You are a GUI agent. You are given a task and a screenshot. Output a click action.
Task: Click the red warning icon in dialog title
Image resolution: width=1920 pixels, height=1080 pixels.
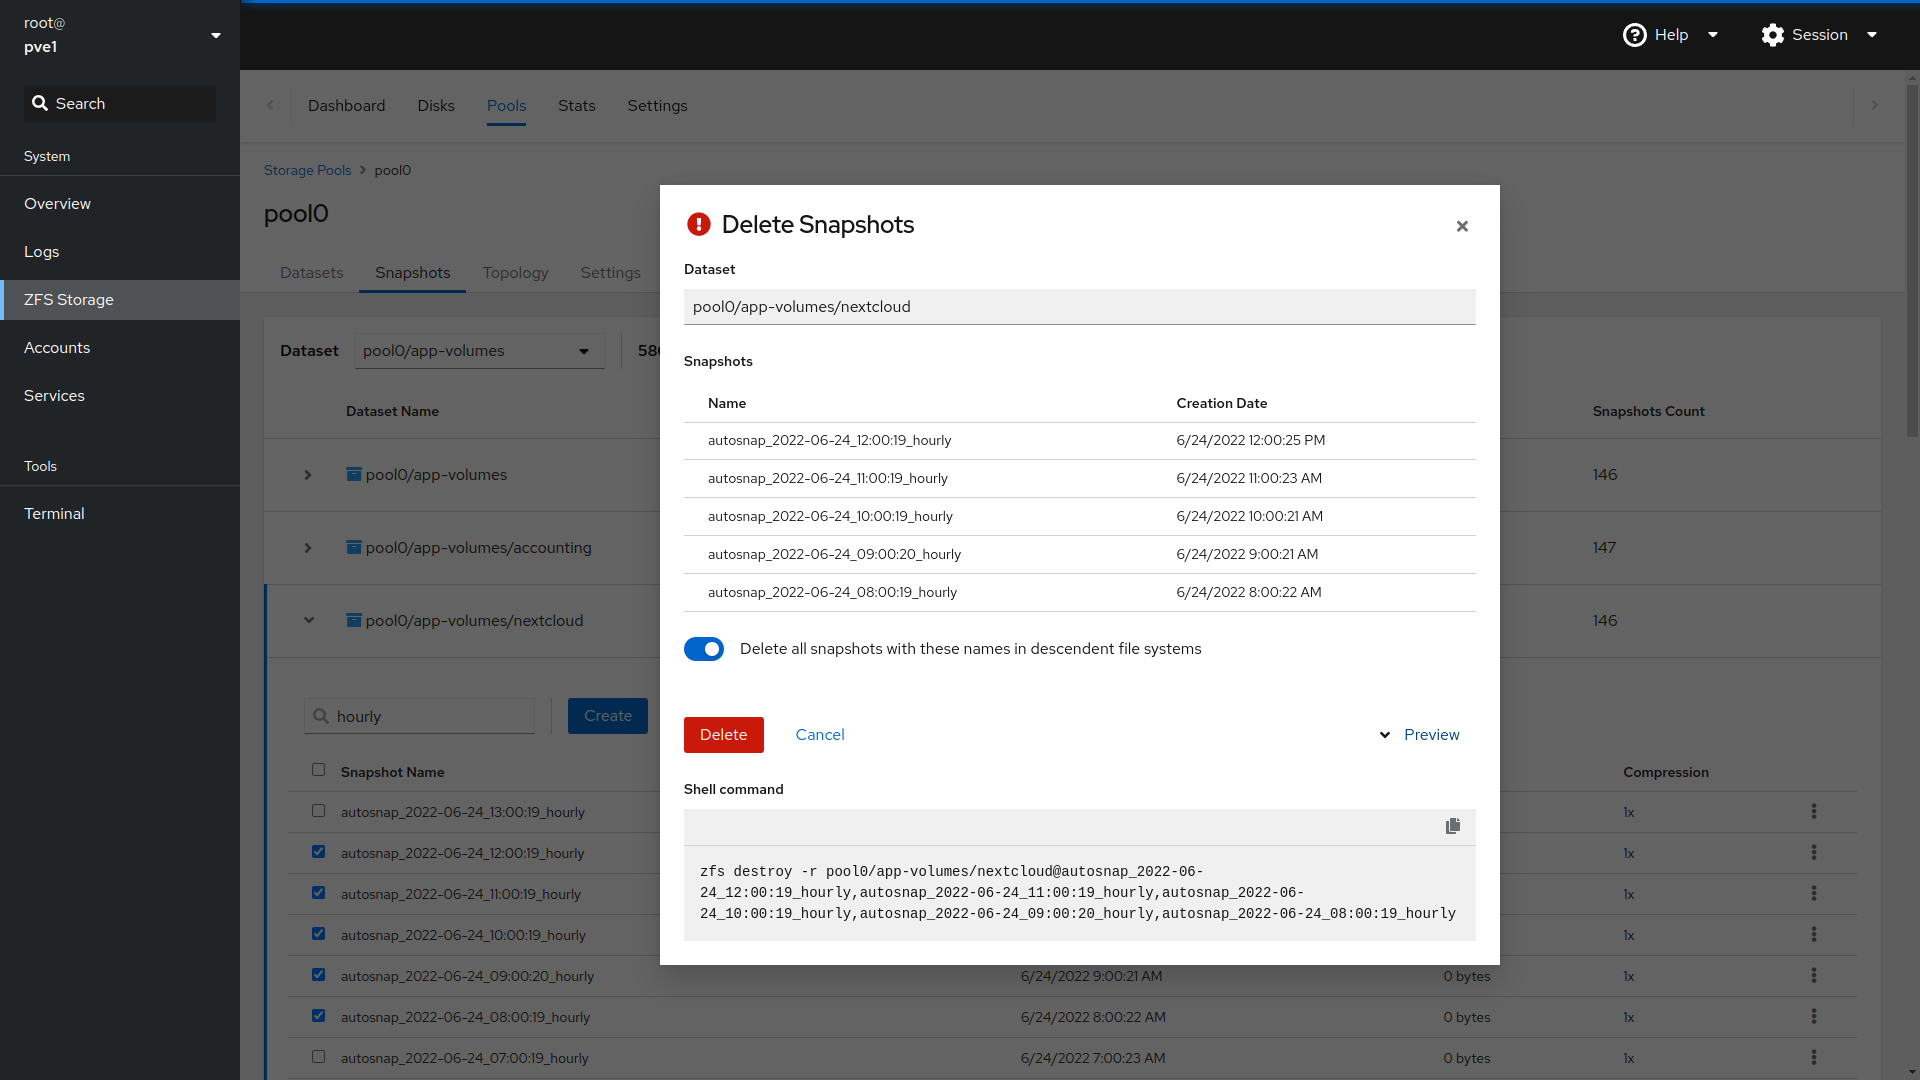[x=698, y=224]
